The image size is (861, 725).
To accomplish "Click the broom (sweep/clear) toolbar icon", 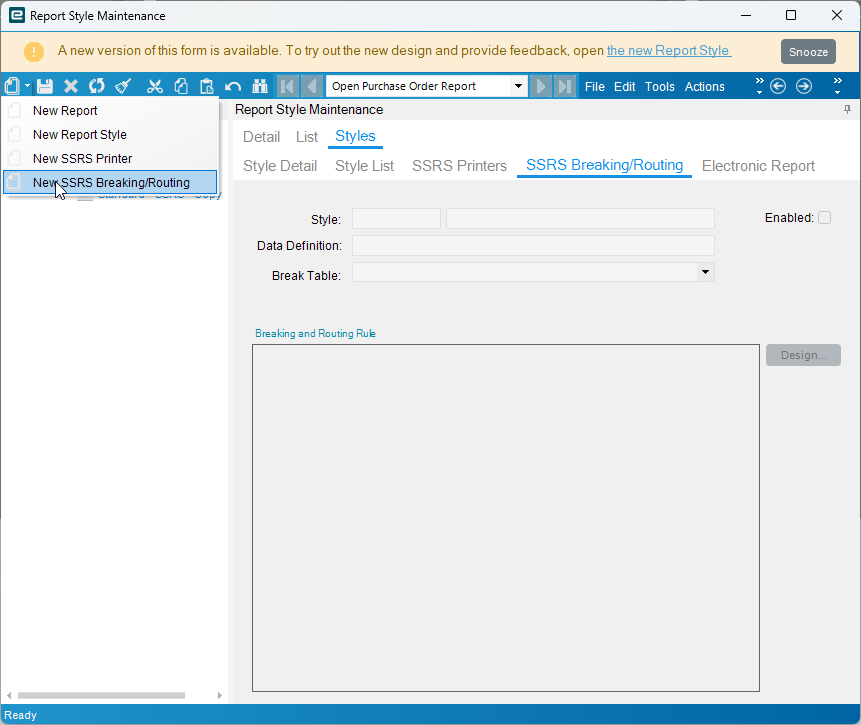I will (x=121, y=86).
